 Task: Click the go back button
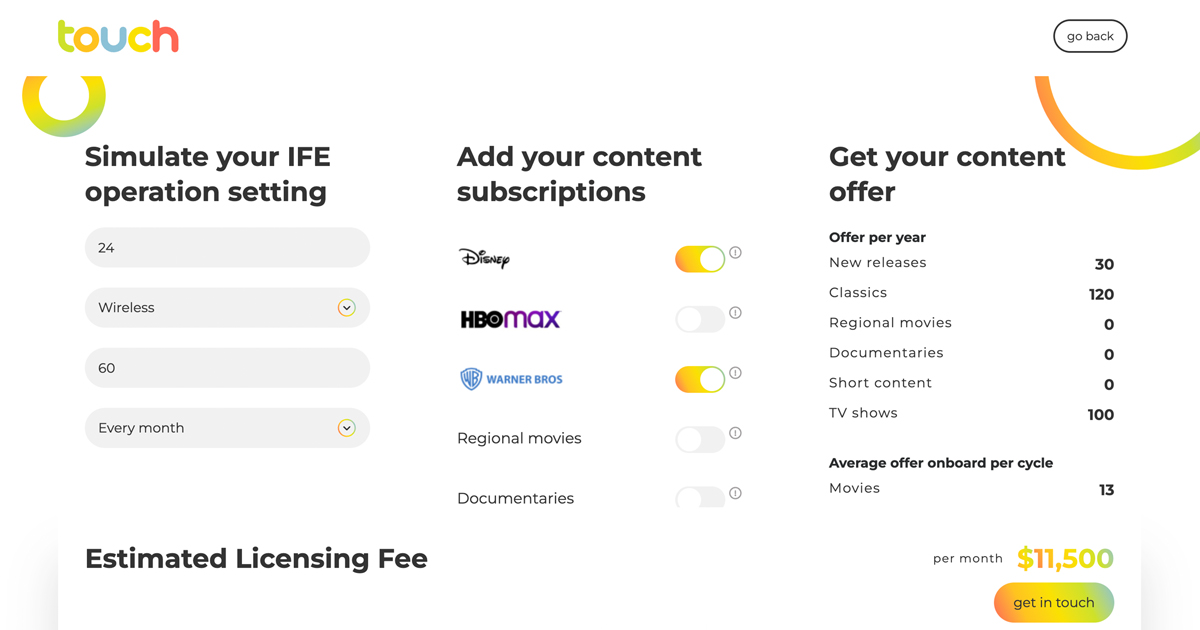click(1090, 36)
